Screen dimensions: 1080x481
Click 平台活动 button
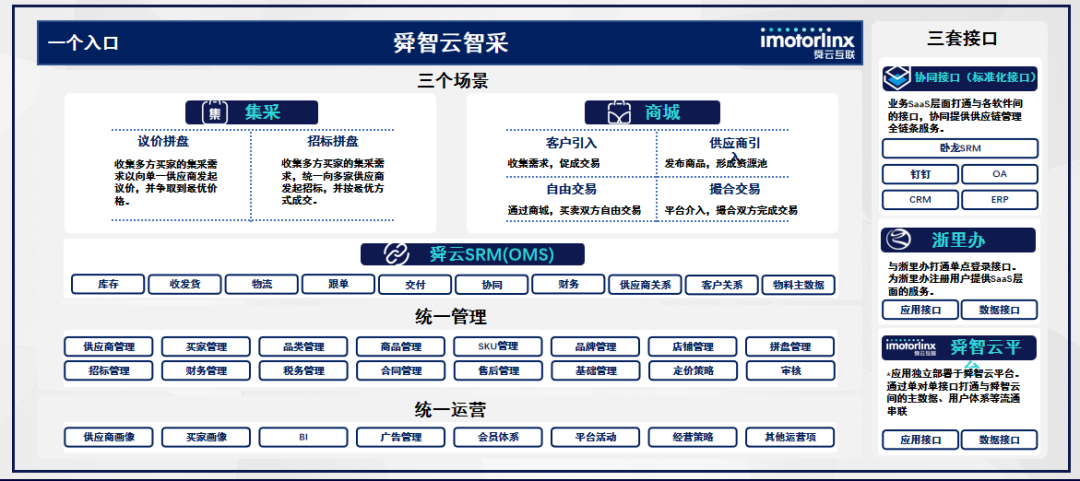(595, 437)
